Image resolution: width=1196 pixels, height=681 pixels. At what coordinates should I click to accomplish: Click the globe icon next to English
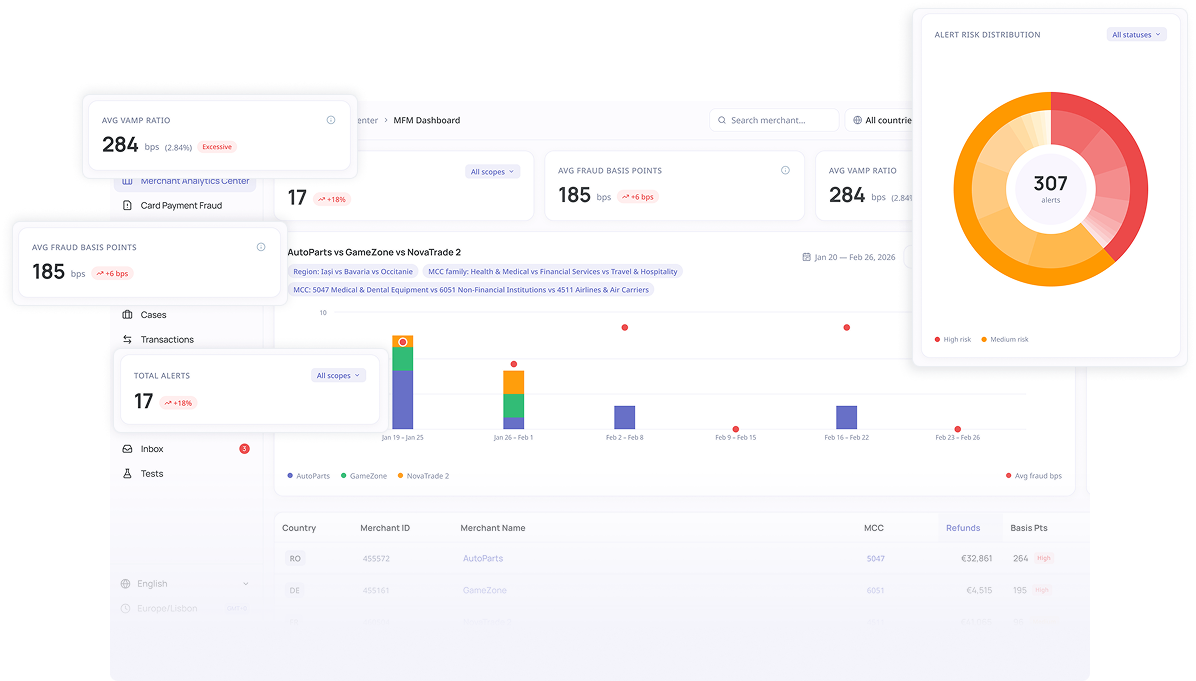(126, 584)
